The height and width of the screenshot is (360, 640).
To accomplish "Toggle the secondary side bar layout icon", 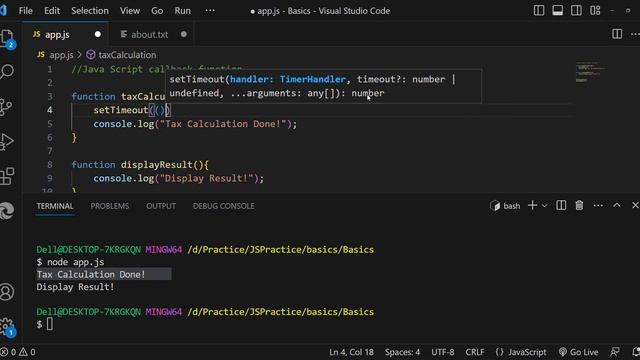I will click(576, 11).
